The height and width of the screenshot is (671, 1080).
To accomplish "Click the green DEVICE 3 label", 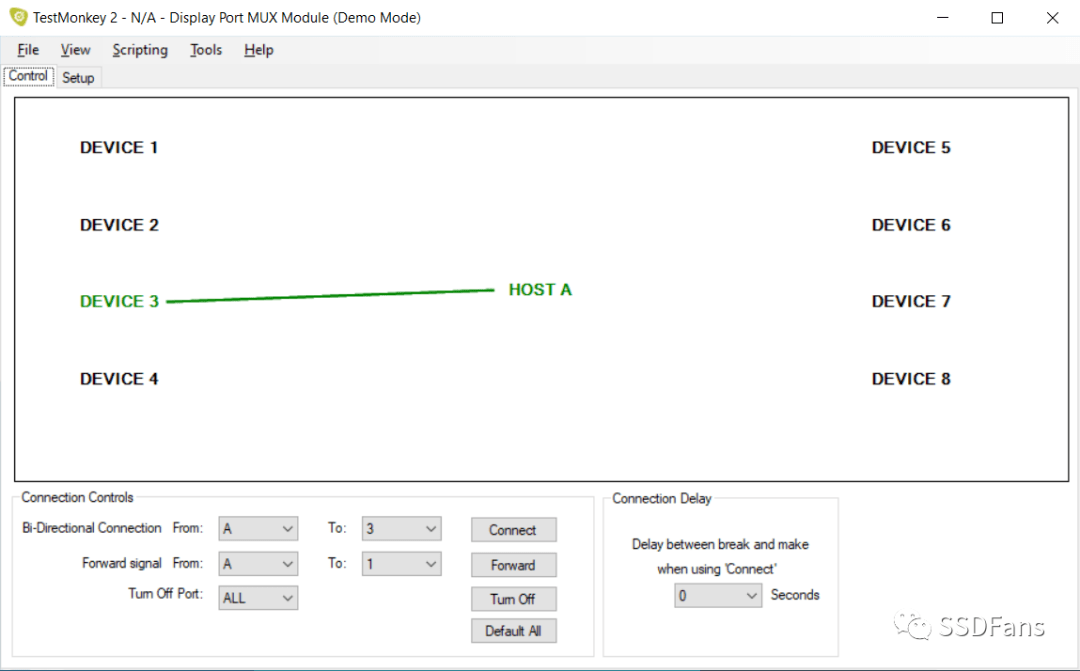I will click(119, 302).
